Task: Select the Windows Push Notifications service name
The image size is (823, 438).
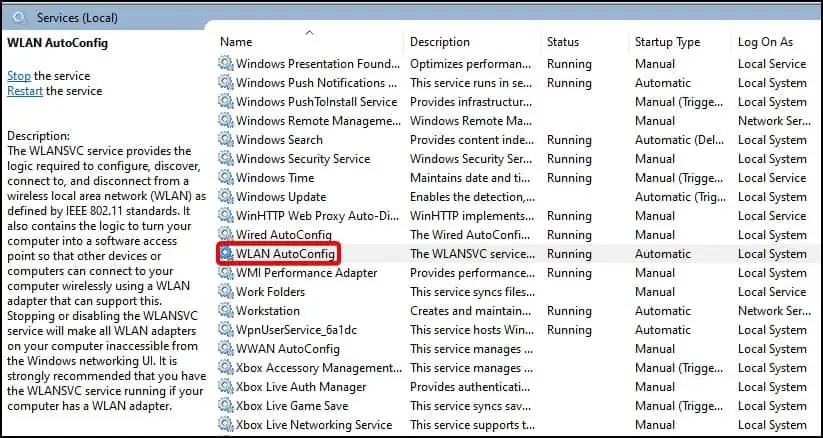Action: click(317, 83)
